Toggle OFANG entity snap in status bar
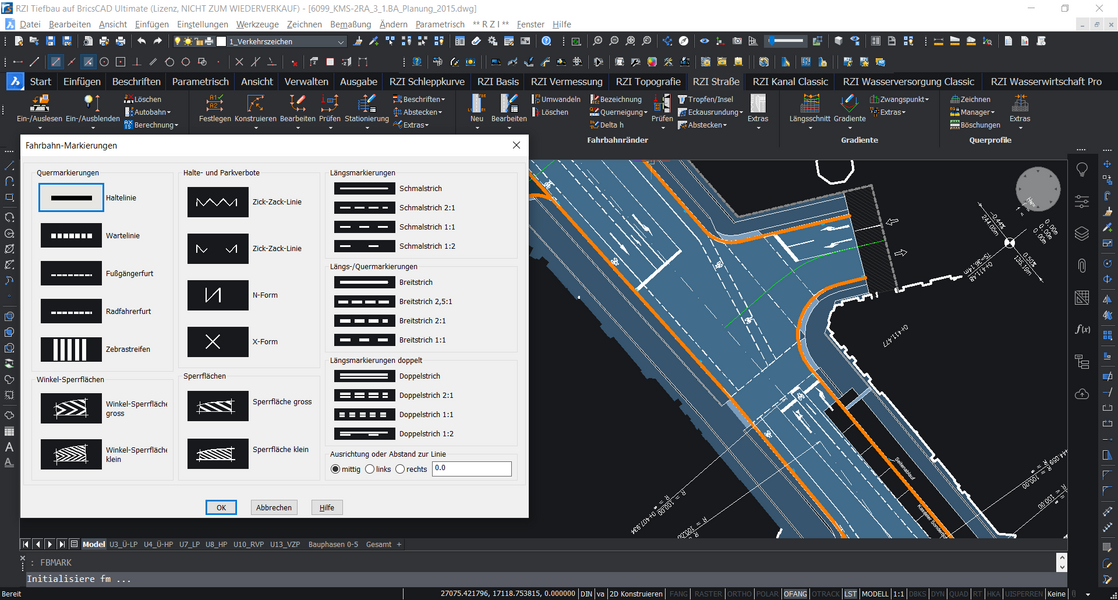The width and height of the screenshot is (1118, 600). pyautogui.click(x=795, y=594)
